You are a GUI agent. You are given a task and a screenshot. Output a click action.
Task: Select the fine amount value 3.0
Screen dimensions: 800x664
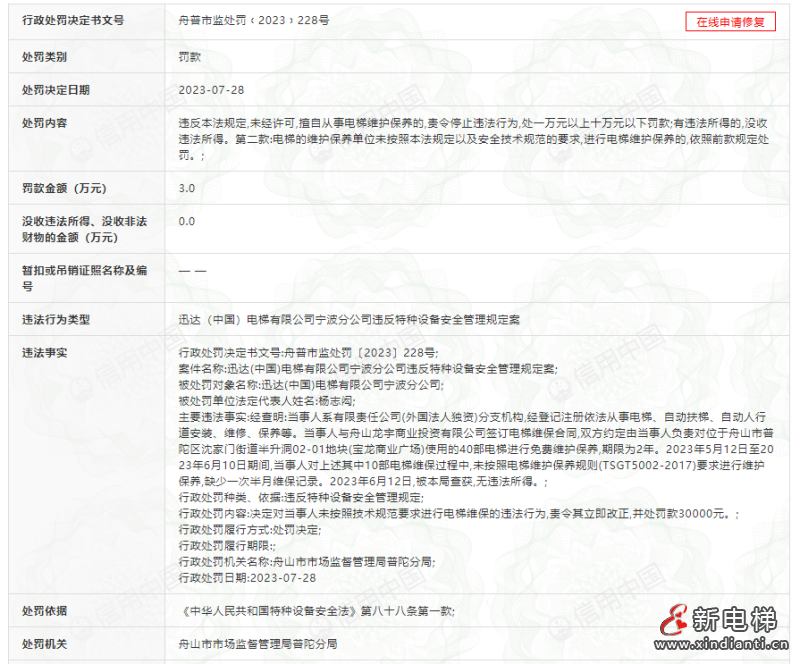point(186,187)
